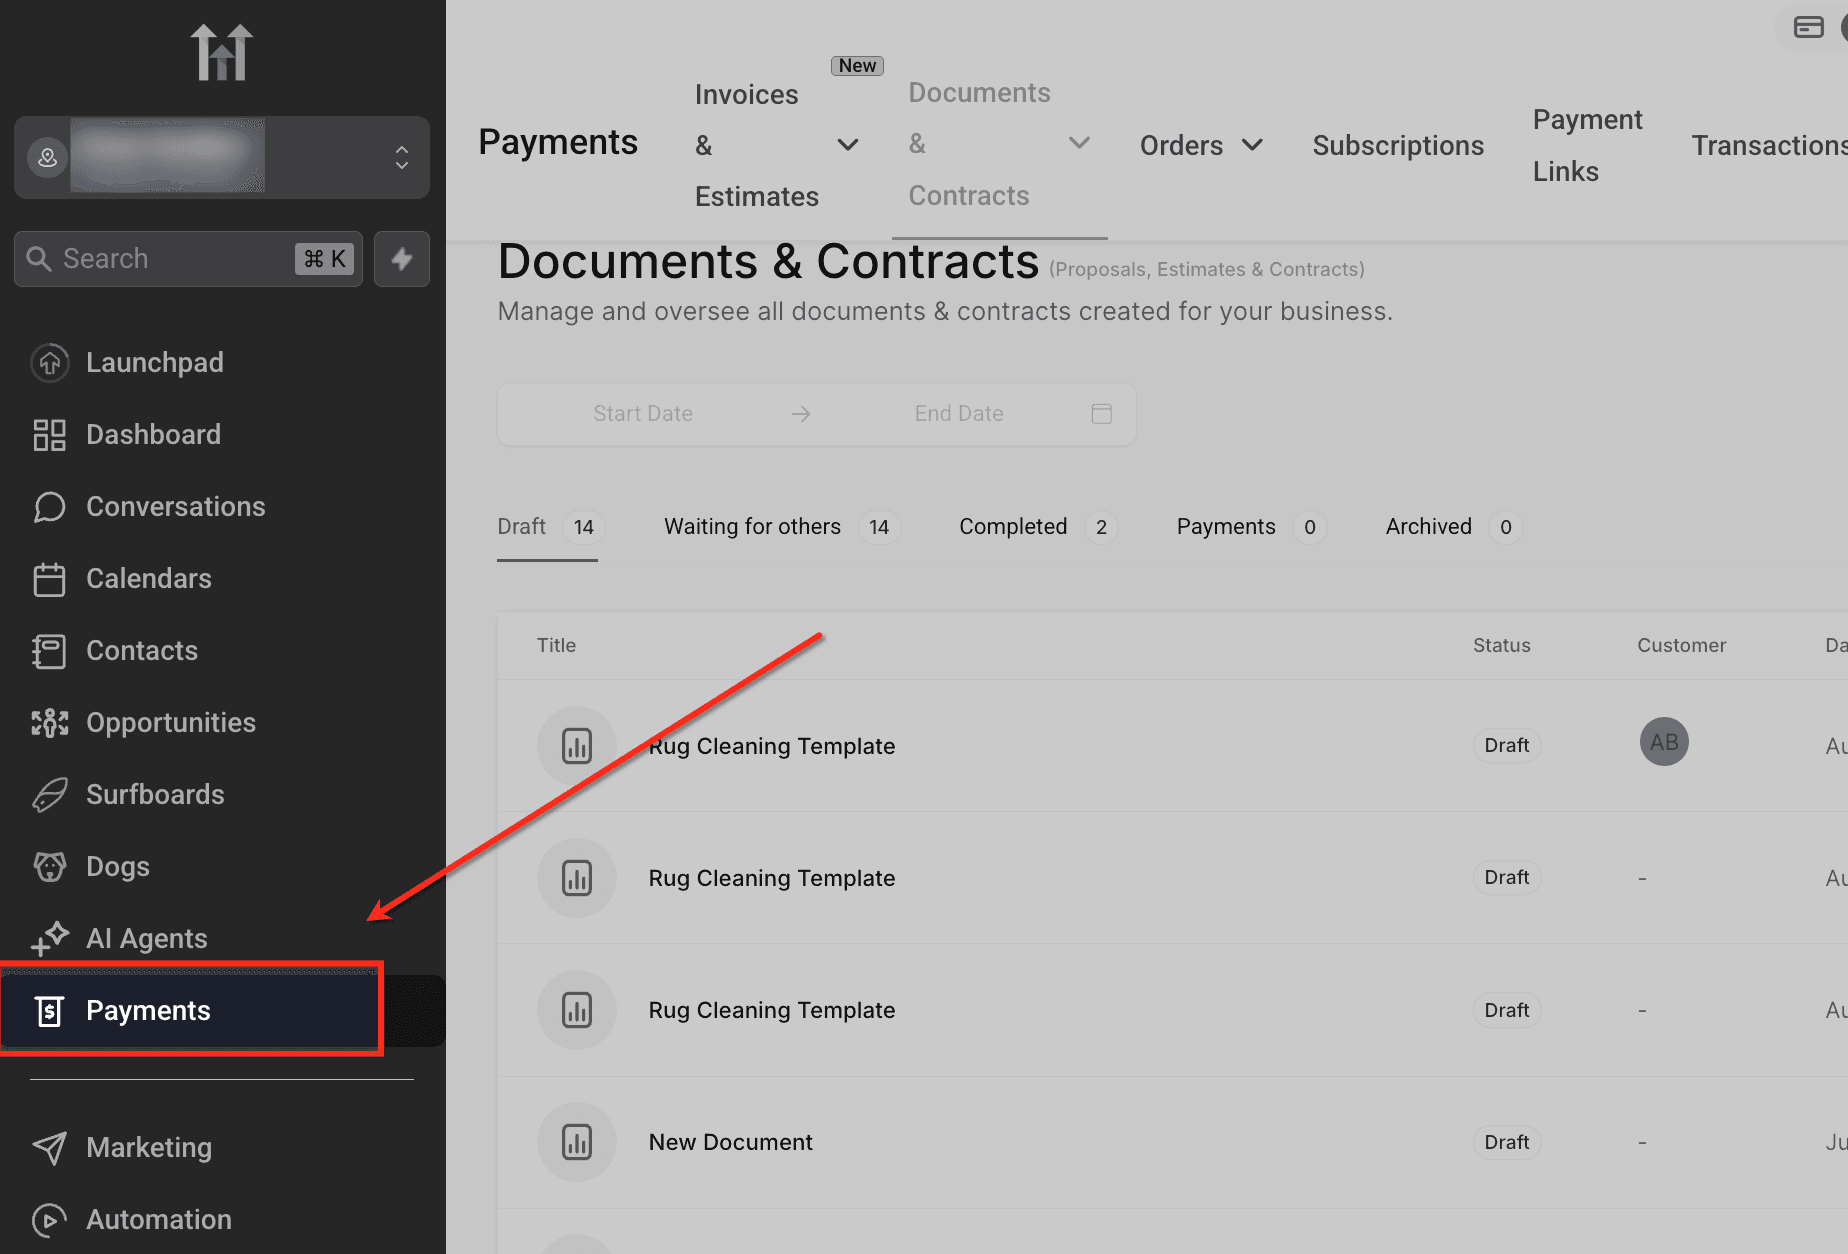Screen dimensions: 1848x1254
Task: Open the second Rug Cleaning Template title
Action: (771, 878)
